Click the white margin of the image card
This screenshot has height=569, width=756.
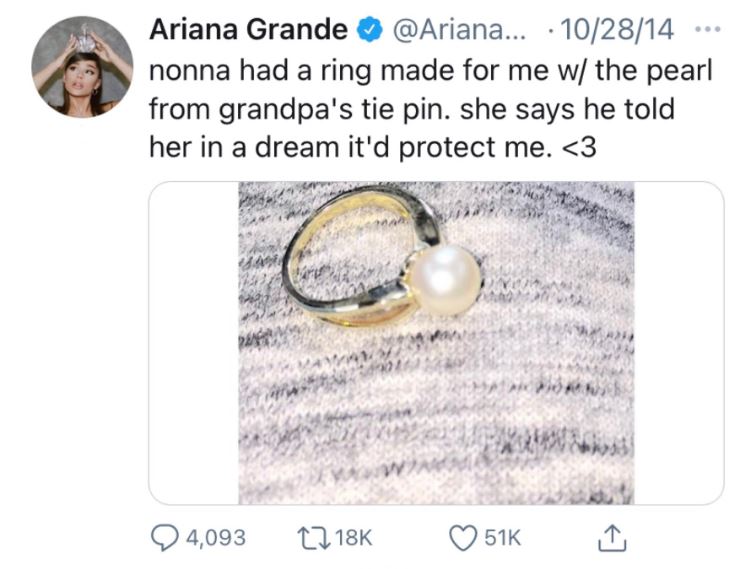click(x=194, y=343)
